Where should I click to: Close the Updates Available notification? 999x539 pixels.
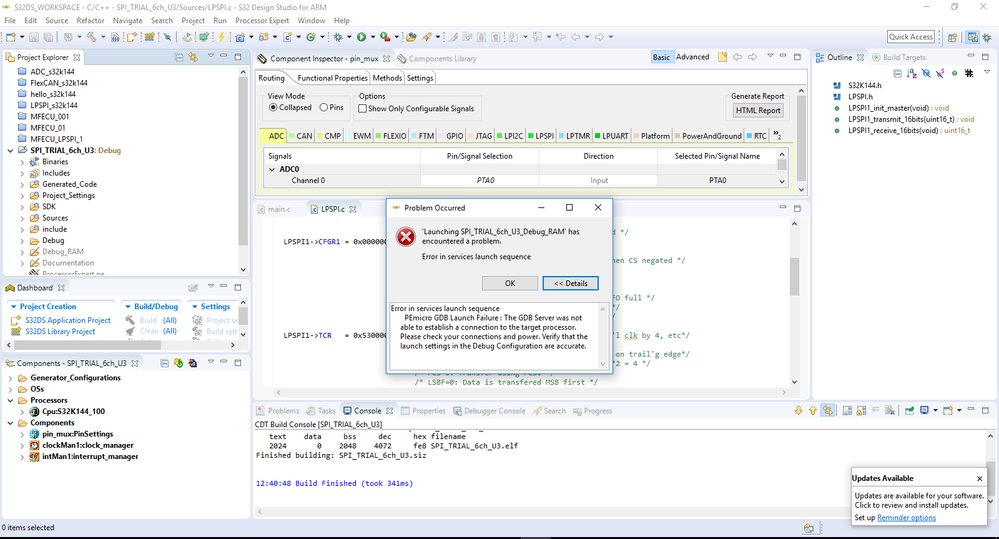[979, 478]
